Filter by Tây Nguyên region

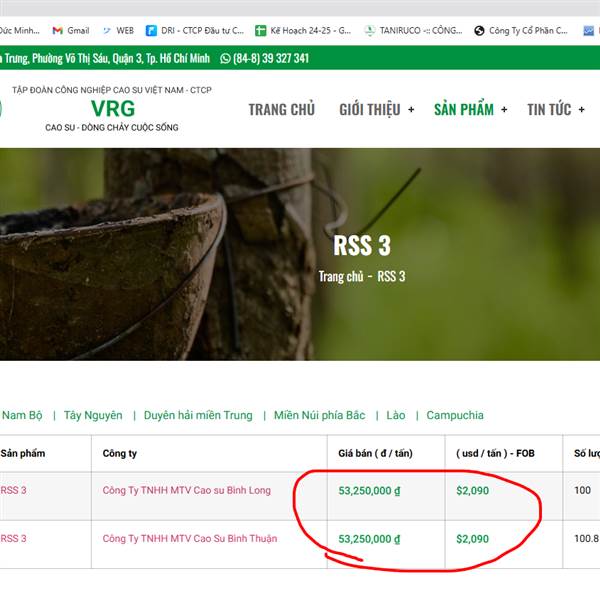tap(93, 415)
